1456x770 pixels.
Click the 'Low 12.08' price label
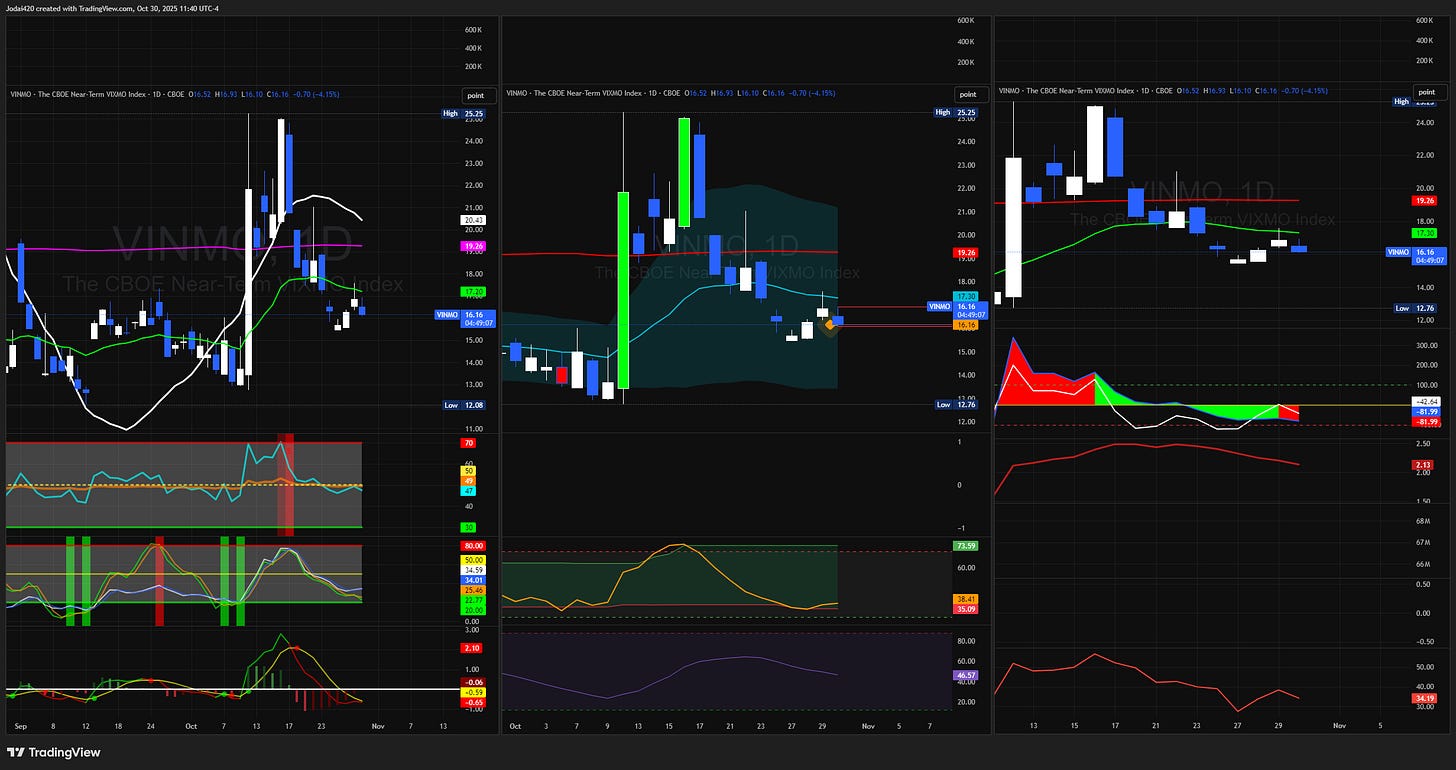[463, 405]
